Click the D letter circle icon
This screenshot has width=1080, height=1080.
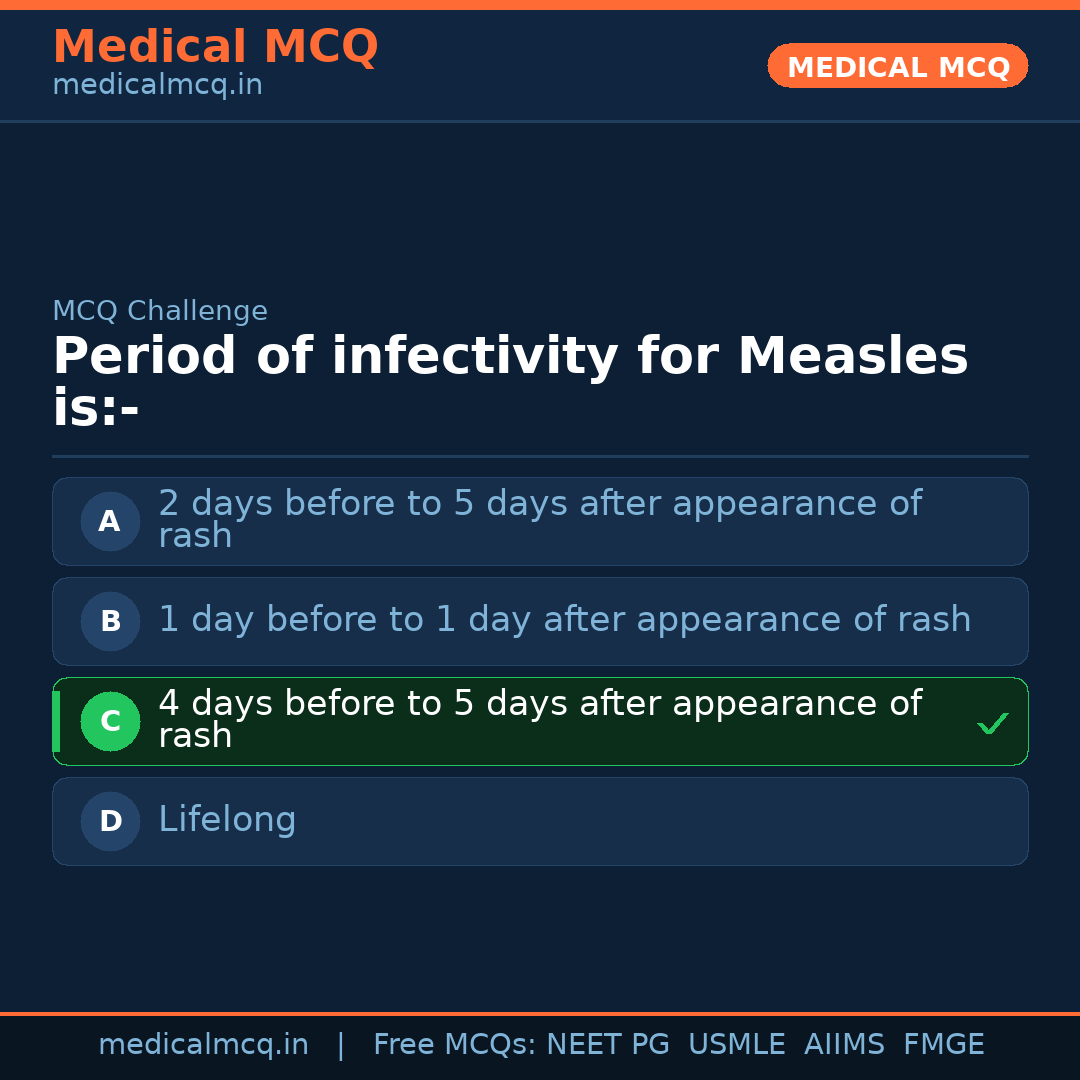pos(110,821)
